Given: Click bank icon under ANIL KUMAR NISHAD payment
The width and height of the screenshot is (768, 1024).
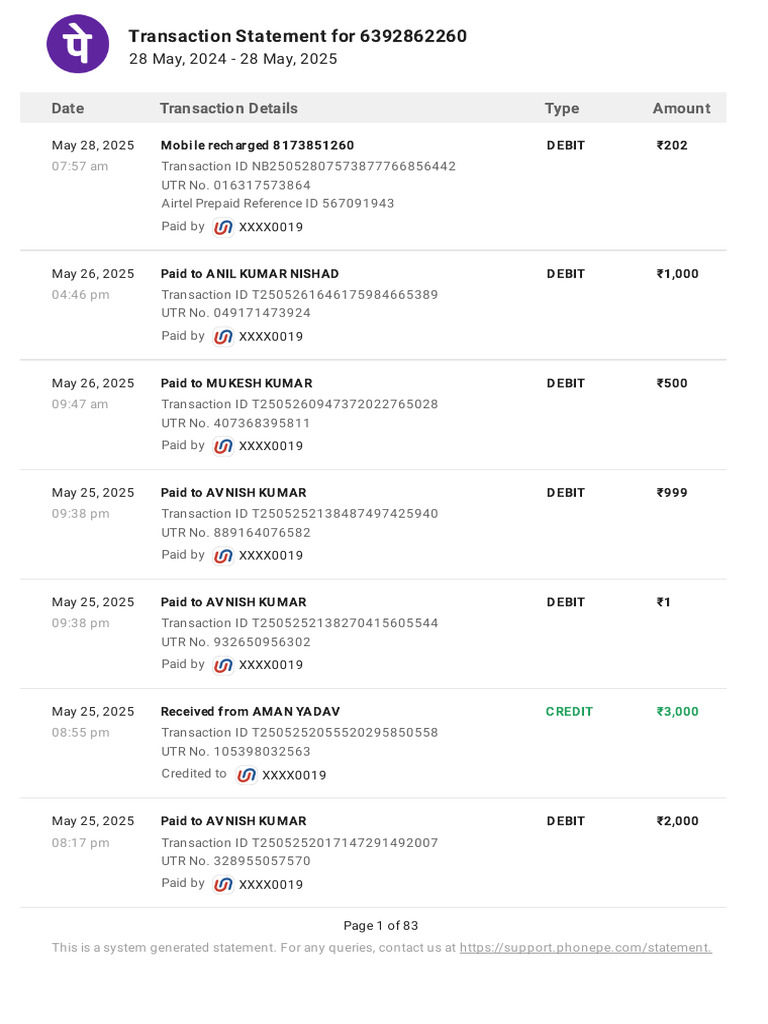Looking at the screenshot, I should pyautogui.click(x=223, y=336).
